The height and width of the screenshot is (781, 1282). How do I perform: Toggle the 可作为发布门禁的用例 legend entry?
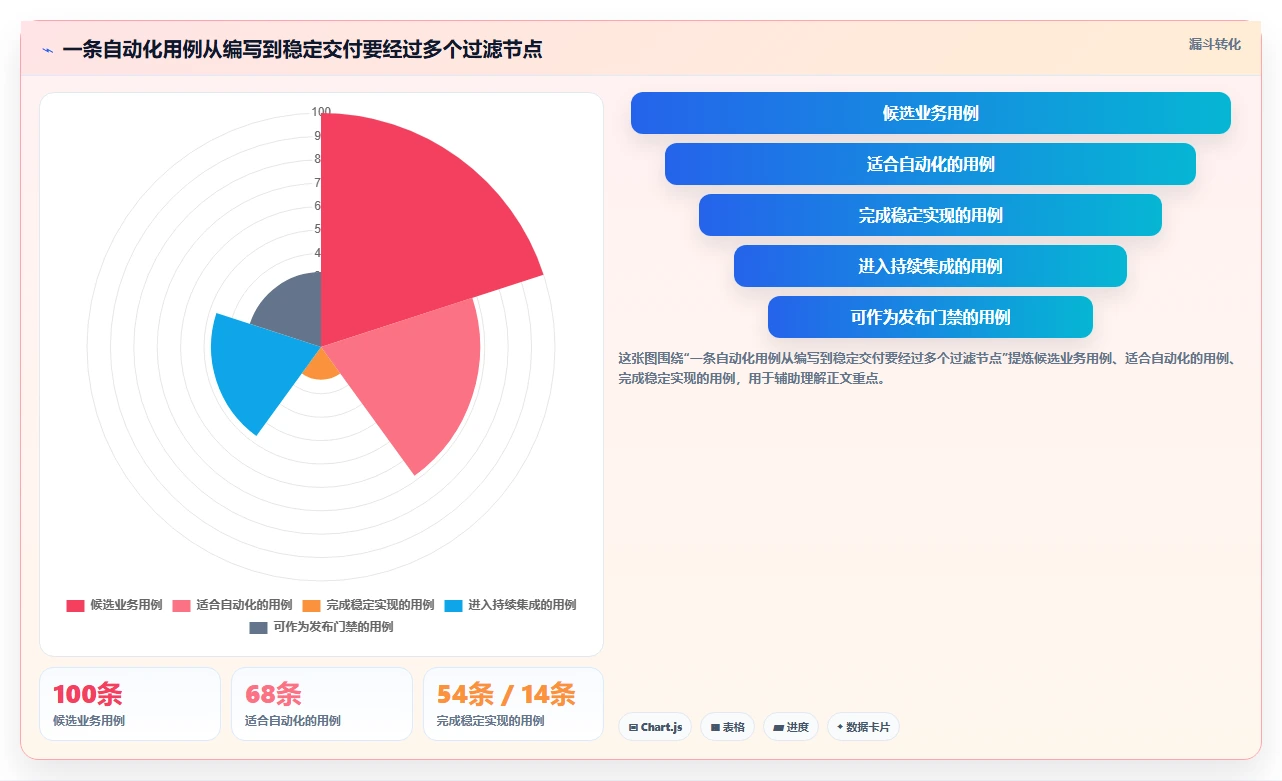[321, 627]
